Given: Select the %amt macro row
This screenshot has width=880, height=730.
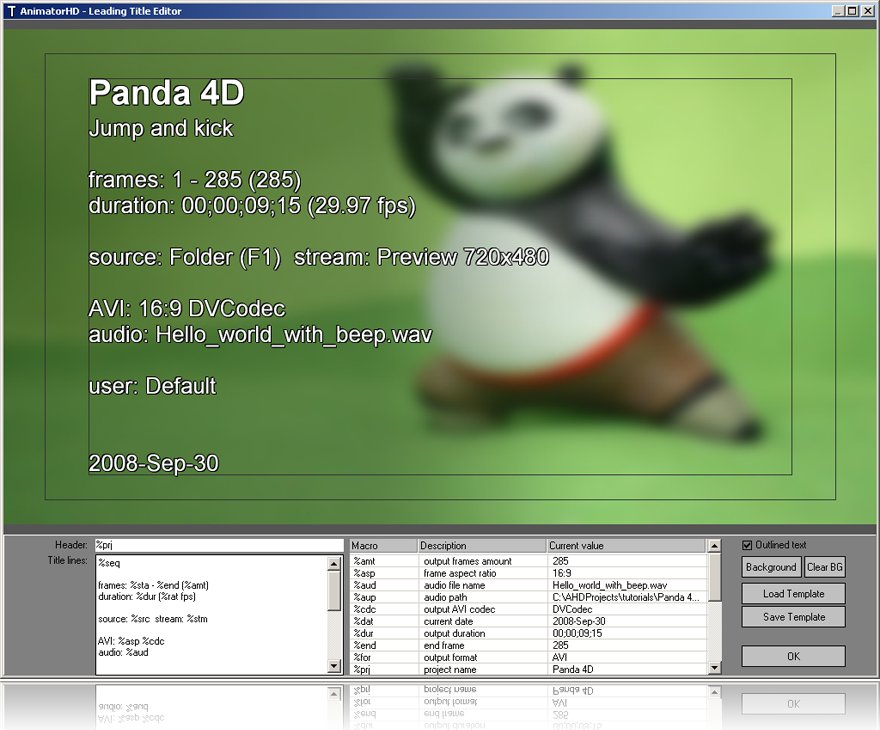Looking at the screenshot, I should (x=528, y=561).
